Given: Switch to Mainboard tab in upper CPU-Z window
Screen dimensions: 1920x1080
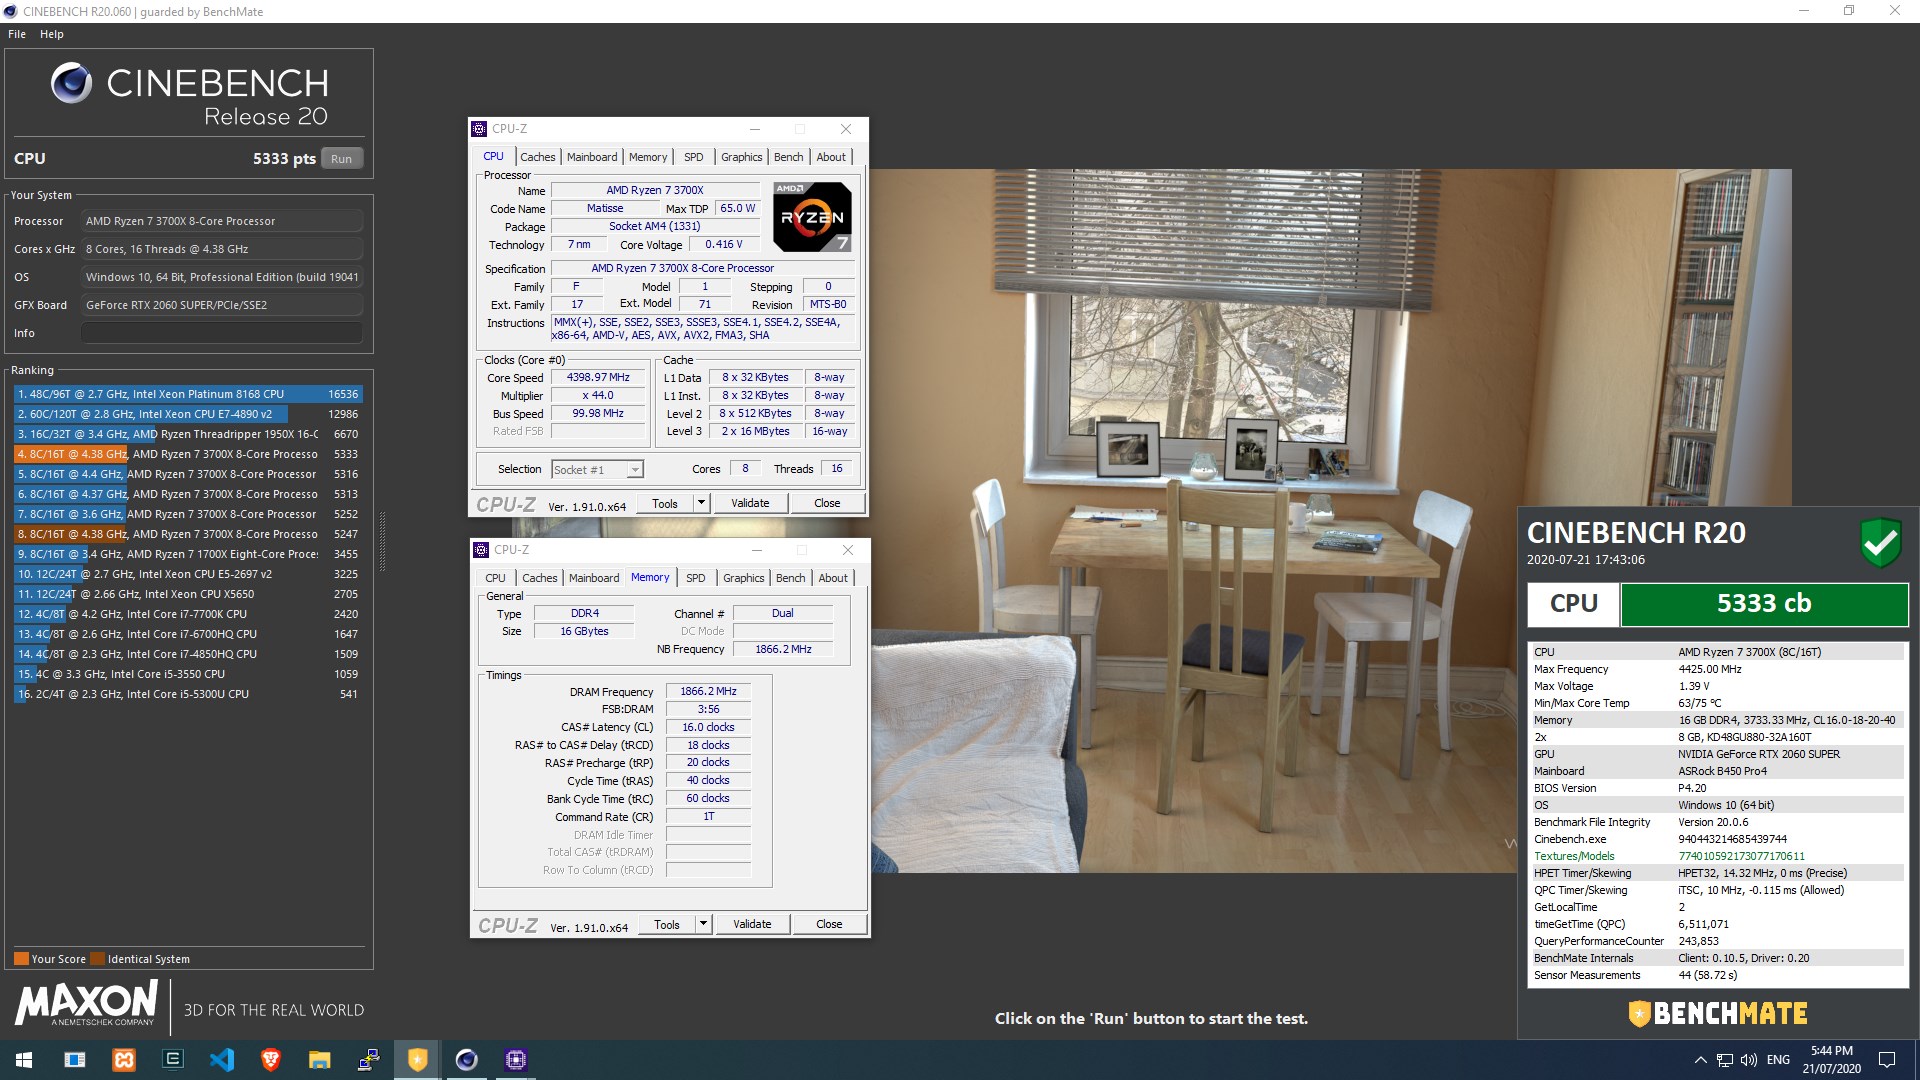Looking at the screenshot, I should pyautogui.click(x=592, y=157).
